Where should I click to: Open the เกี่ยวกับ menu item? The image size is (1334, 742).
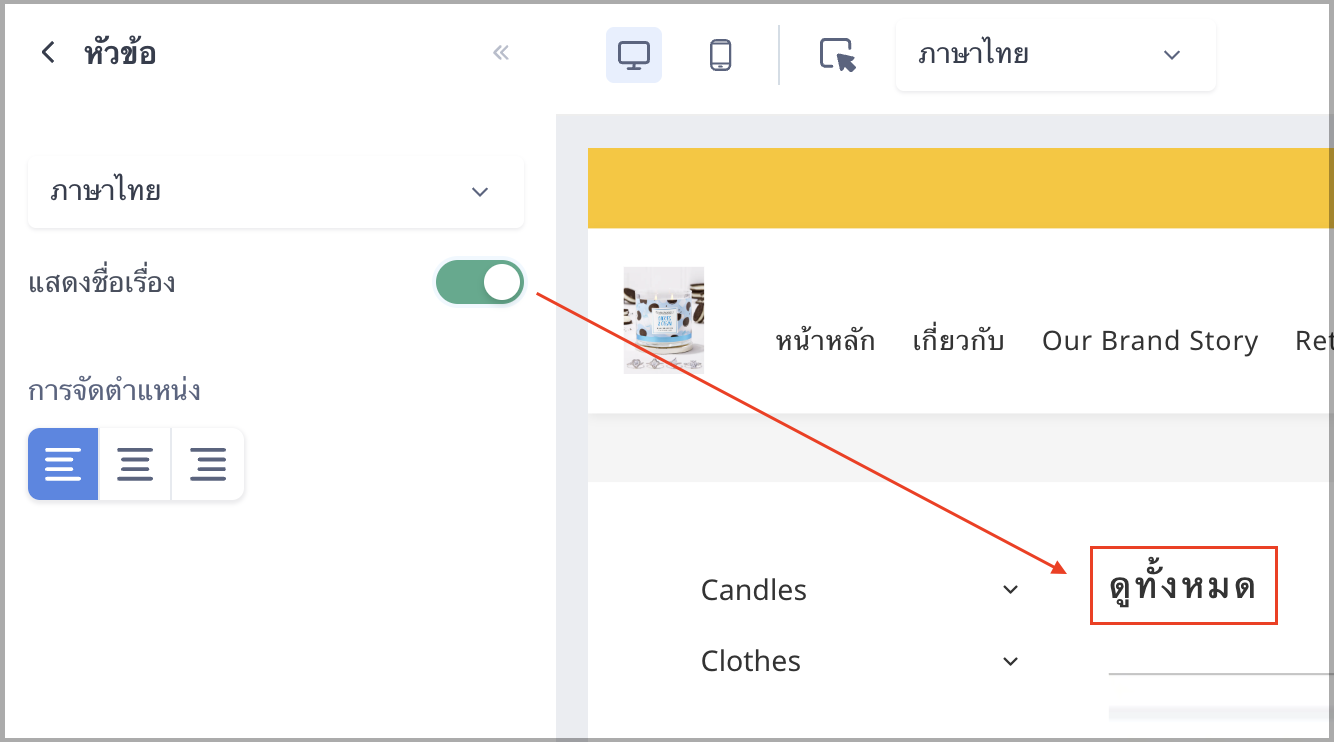(x=958, y=341)
